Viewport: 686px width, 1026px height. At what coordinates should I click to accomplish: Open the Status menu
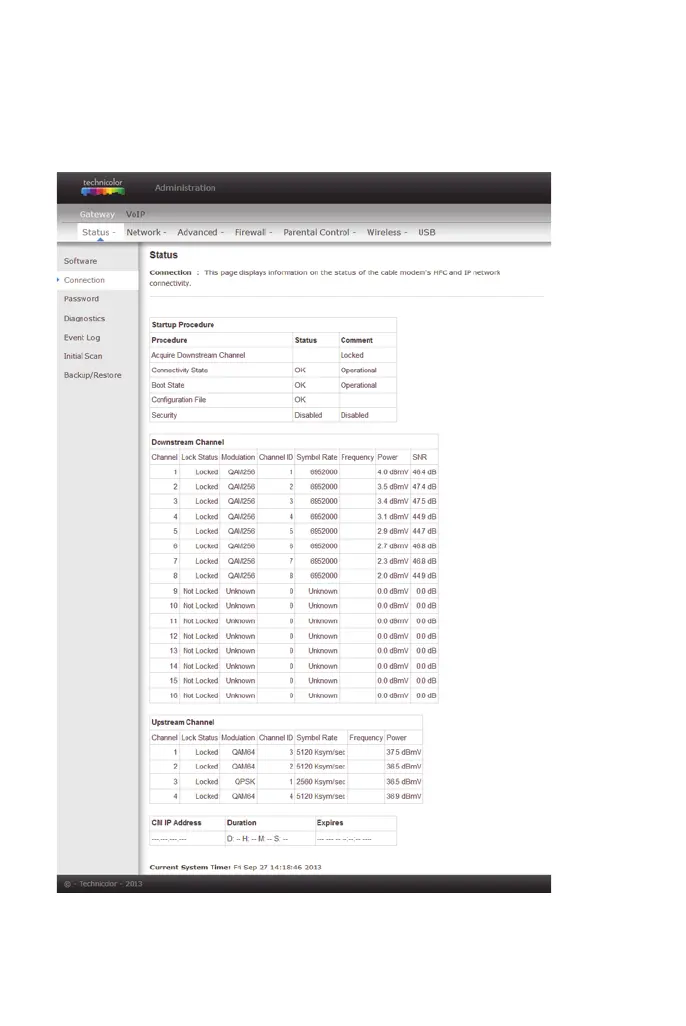(98, 232)
